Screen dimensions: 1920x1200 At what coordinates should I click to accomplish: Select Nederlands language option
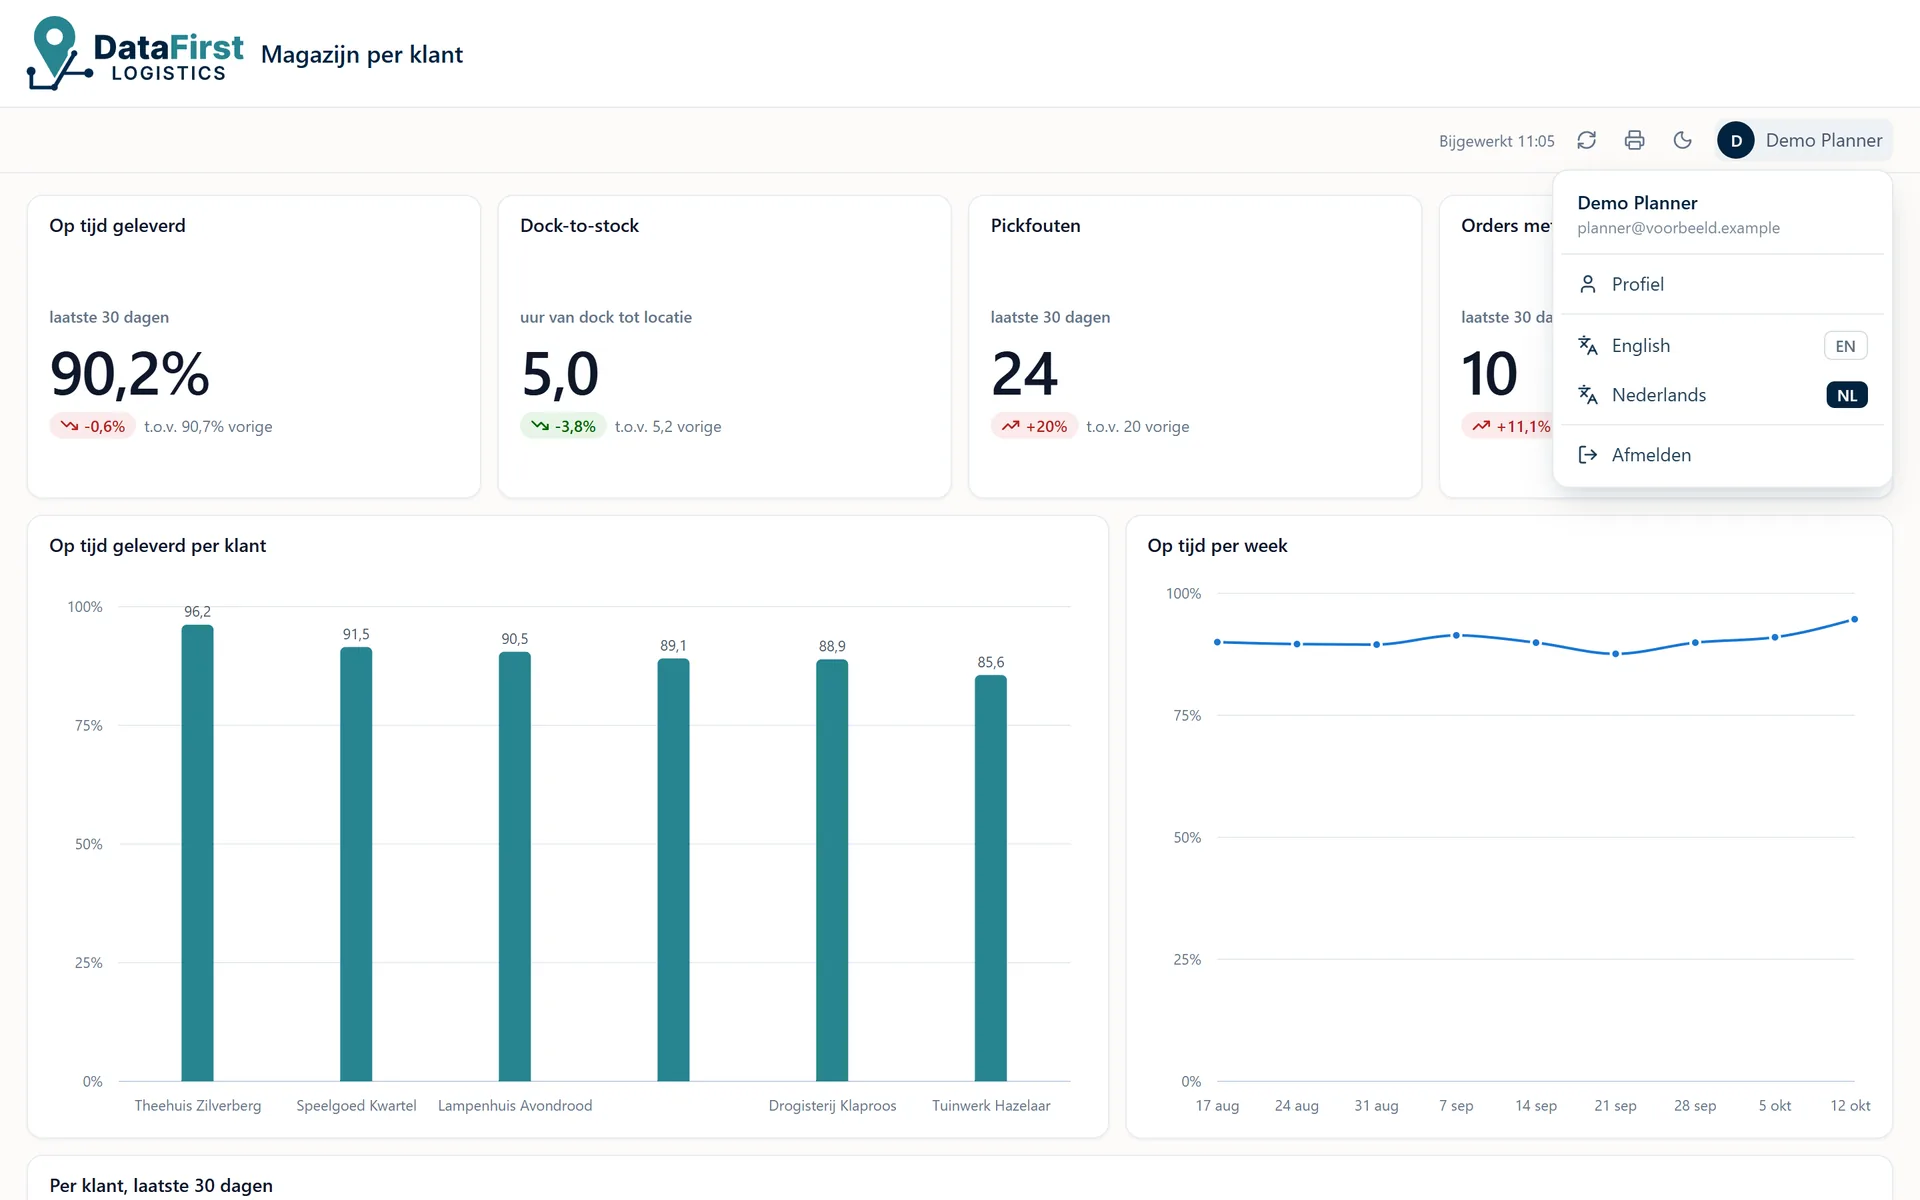(x=1722, y=395)
